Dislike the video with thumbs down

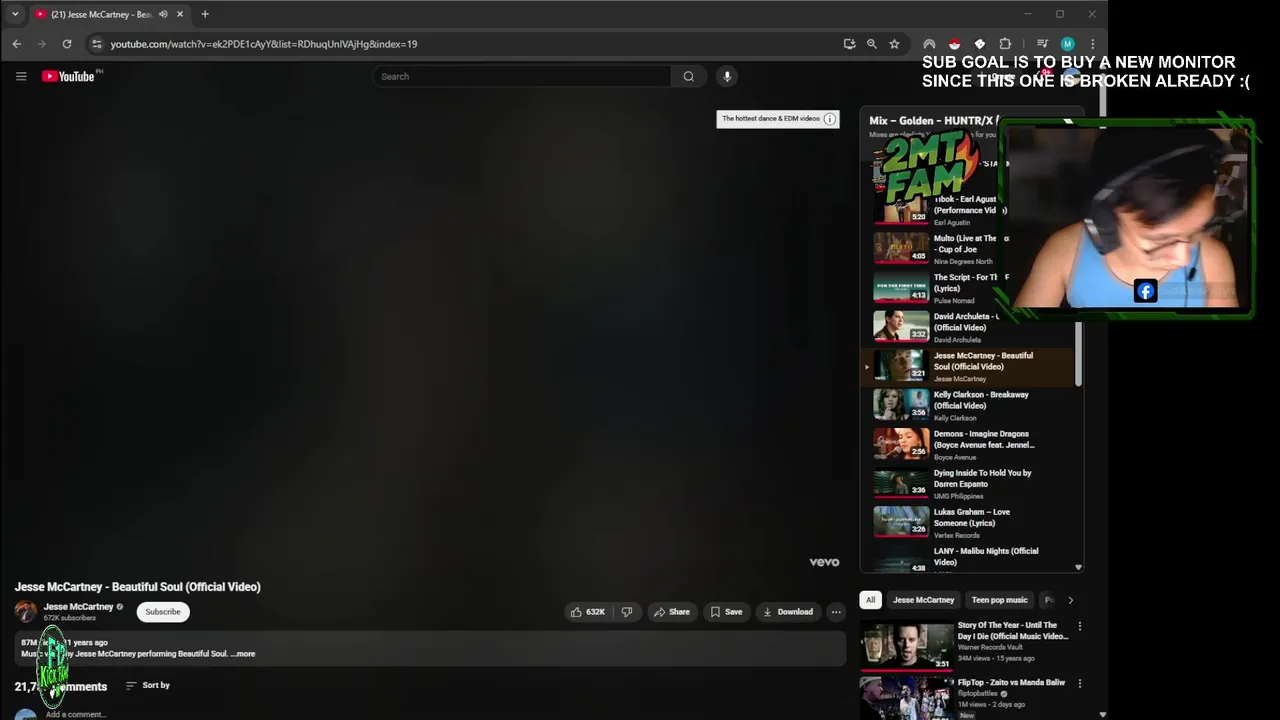(627, 612)
